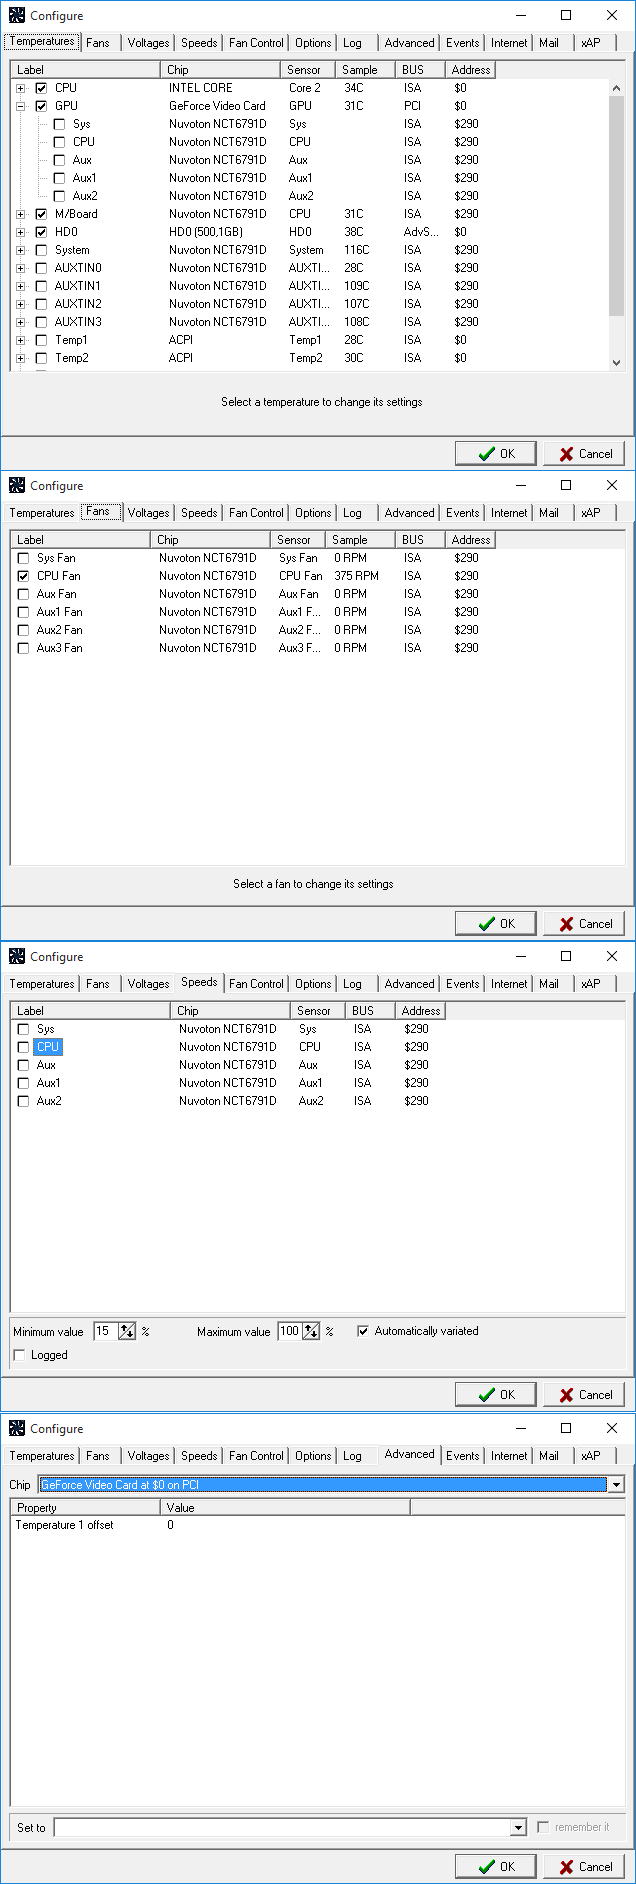636x1884 pixels.
Task: Sort by Sample column in Temperatures list
Action: coord(364,70)
